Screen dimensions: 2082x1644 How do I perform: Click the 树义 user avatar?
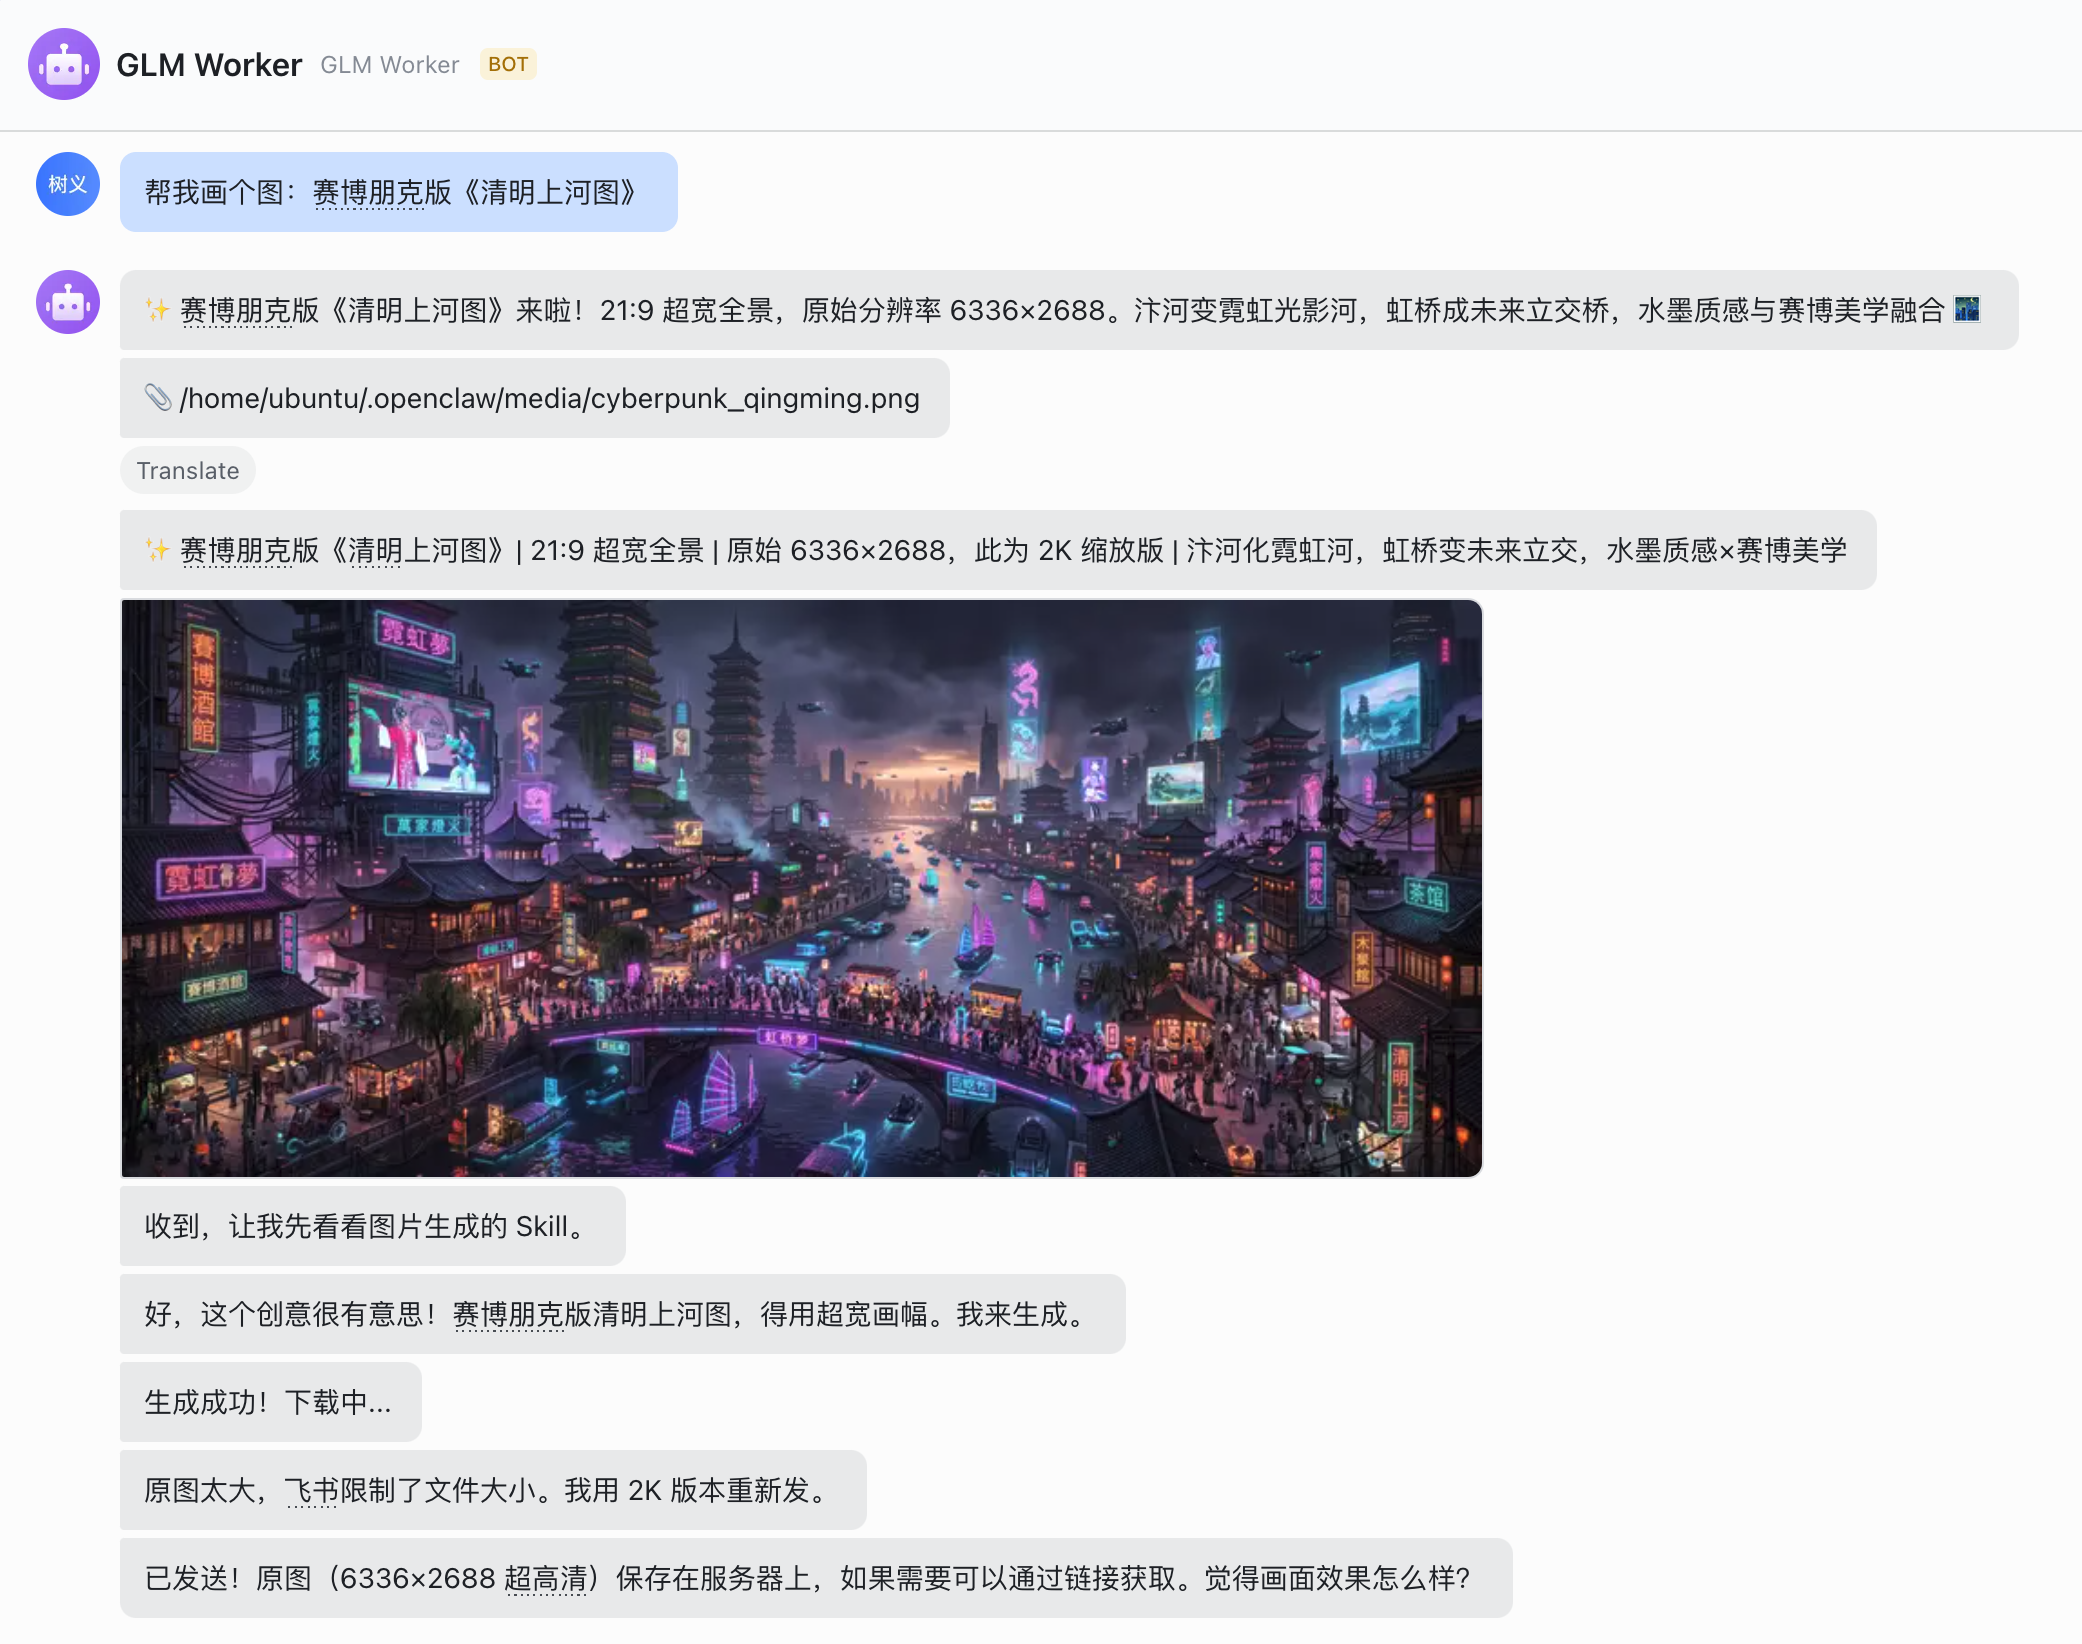point(68,184)
